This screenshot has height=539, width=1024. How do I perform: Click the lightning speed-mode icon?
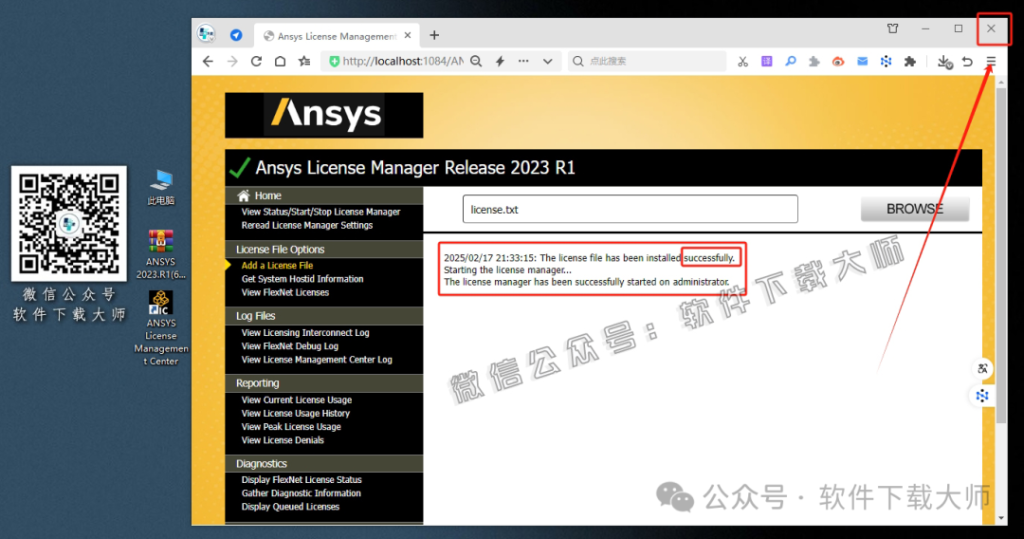[x=500, y=61]
